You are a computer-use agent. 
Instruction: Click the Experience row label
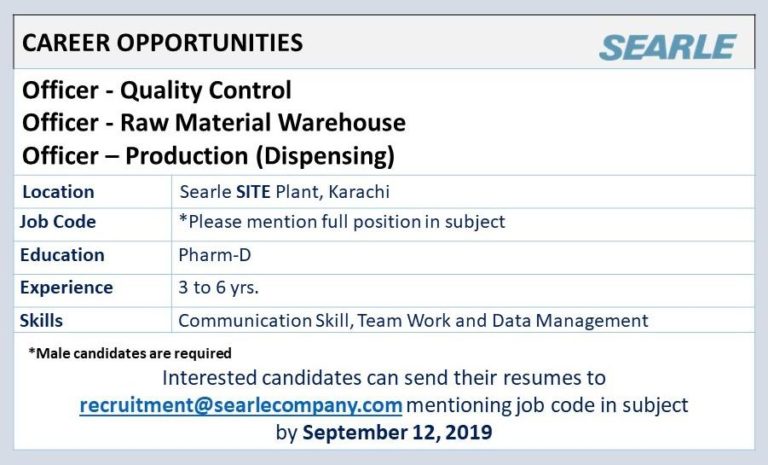(x=66, y=288)
